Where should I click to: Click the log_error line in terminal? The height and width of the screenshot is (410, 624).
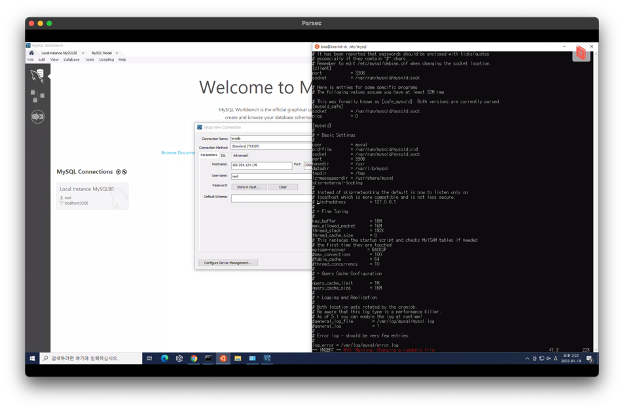[355, 345]
